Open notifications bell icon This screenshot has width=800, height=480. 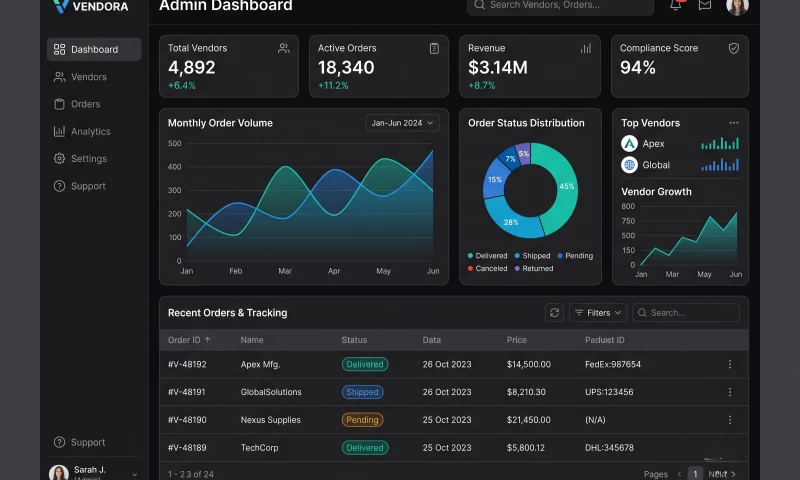(x=676, y=5)
